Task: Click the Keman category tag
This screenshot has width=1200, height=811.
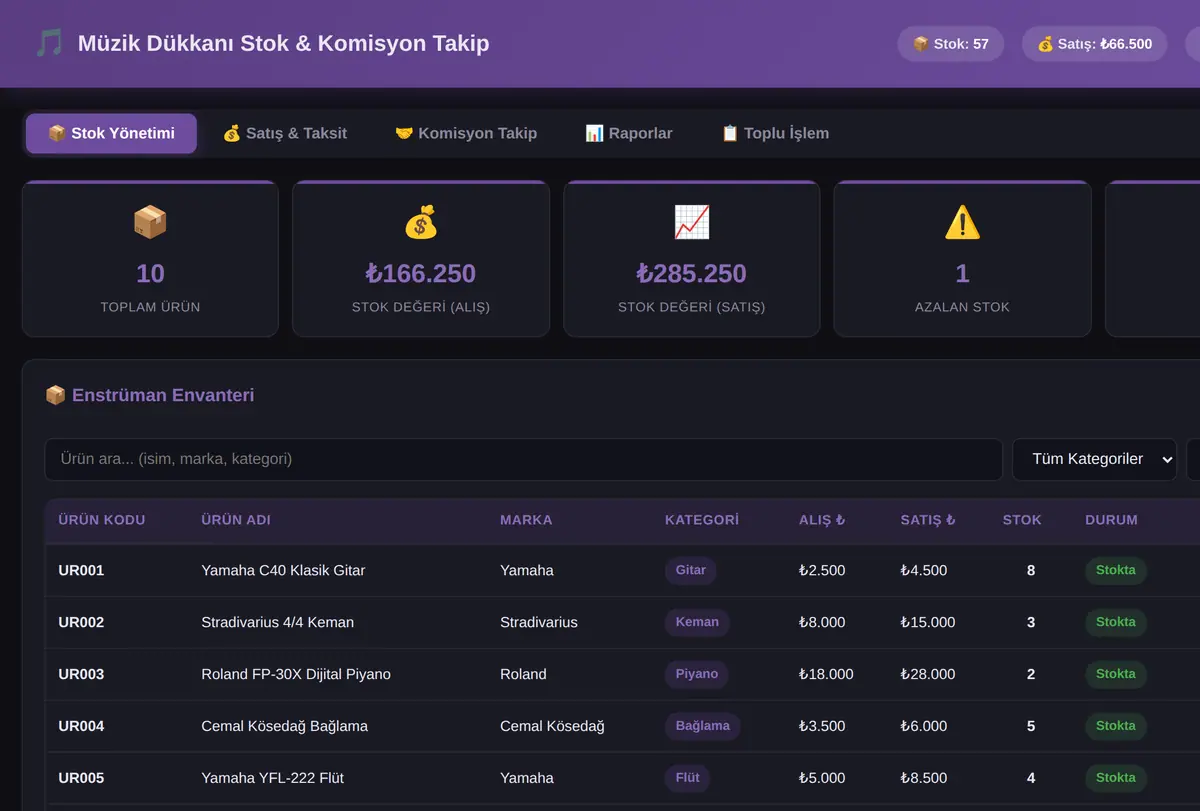Action: point(697,622)
